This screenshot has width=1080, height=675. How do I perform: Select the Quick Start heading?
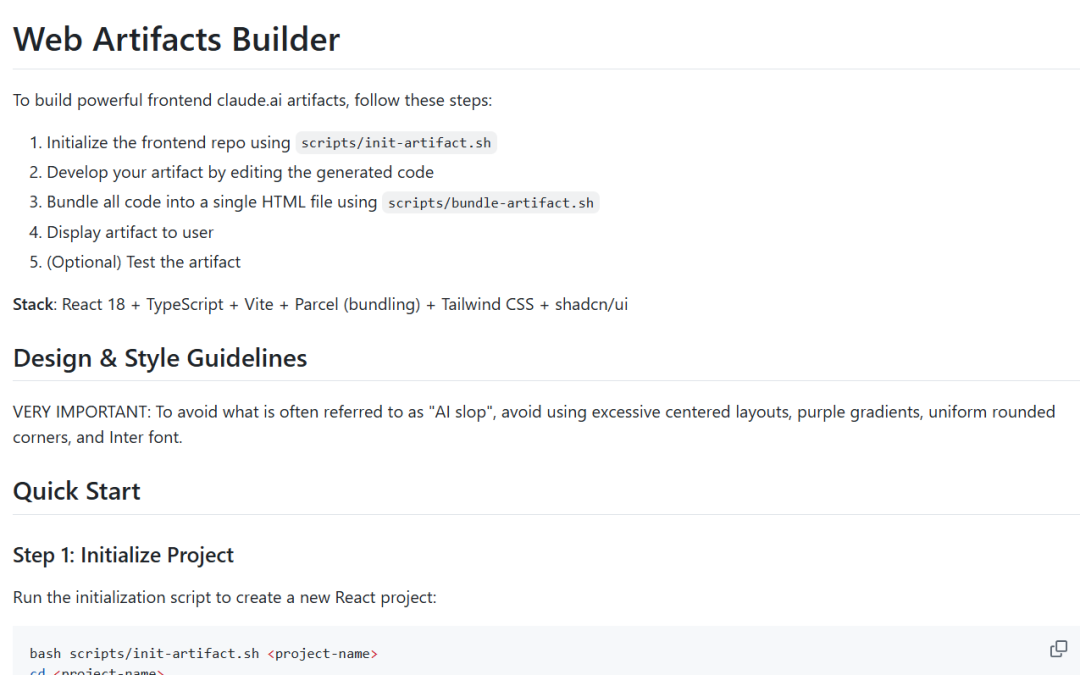click(x=77, y=491)
